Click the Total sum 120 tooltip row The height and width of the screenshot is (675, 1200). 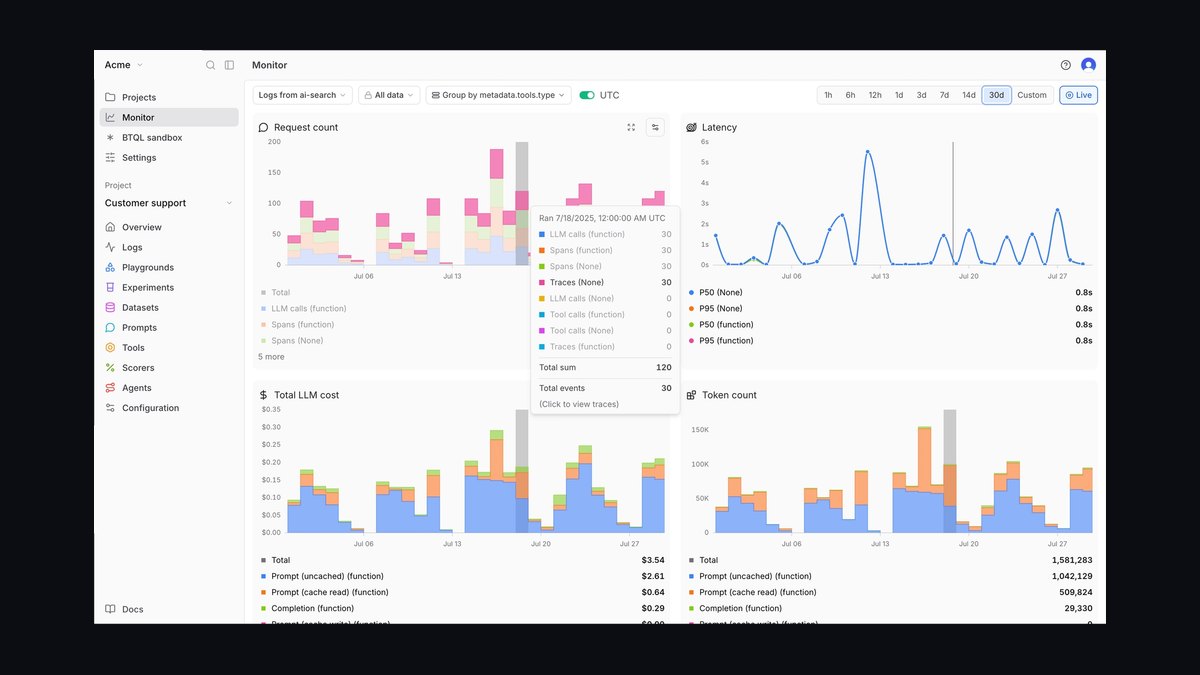(x=605, y=367)
